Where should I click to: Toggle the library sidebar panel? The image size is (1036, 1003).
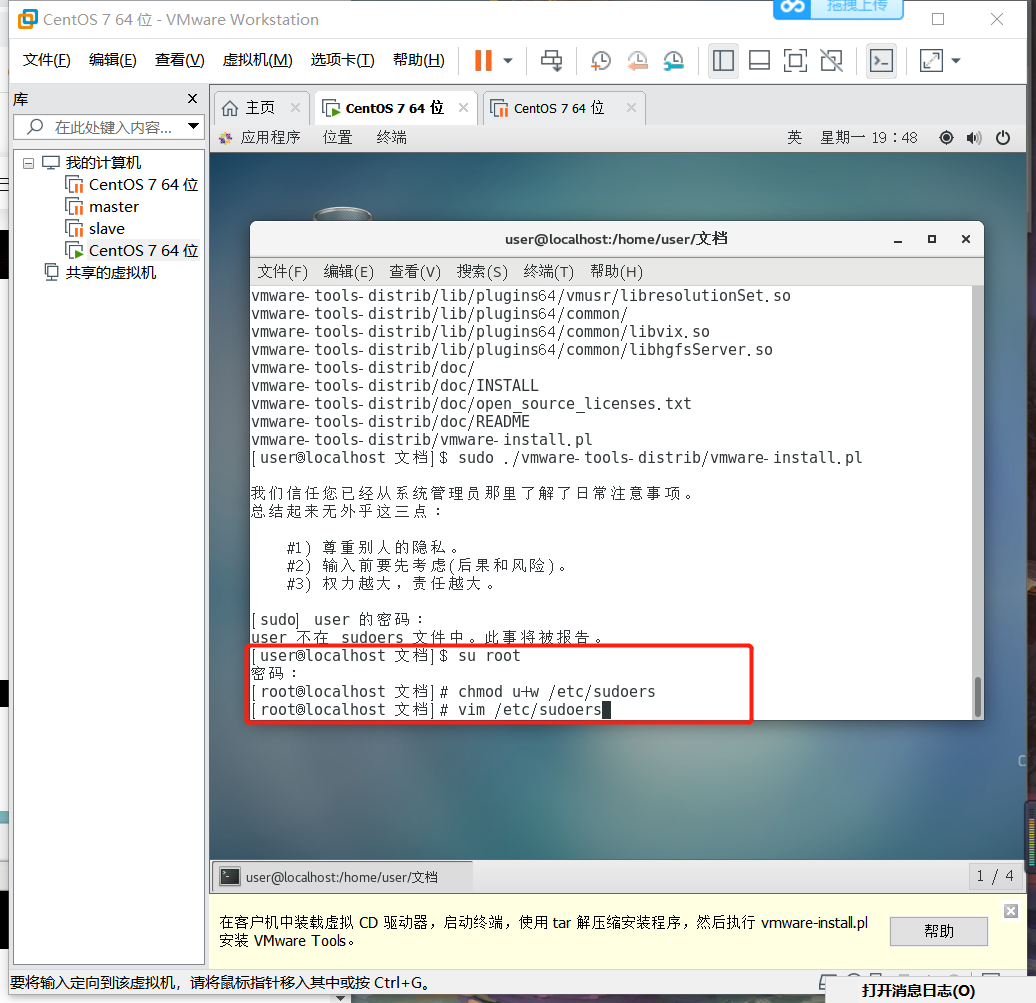click(x=723, y=61)
